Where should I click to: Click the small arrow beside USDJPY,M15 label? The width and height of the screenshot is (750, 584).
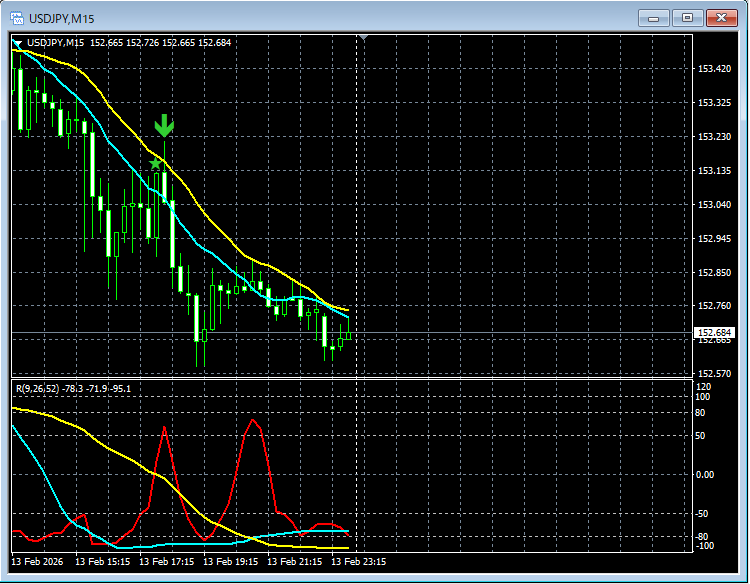click(18, 43)
